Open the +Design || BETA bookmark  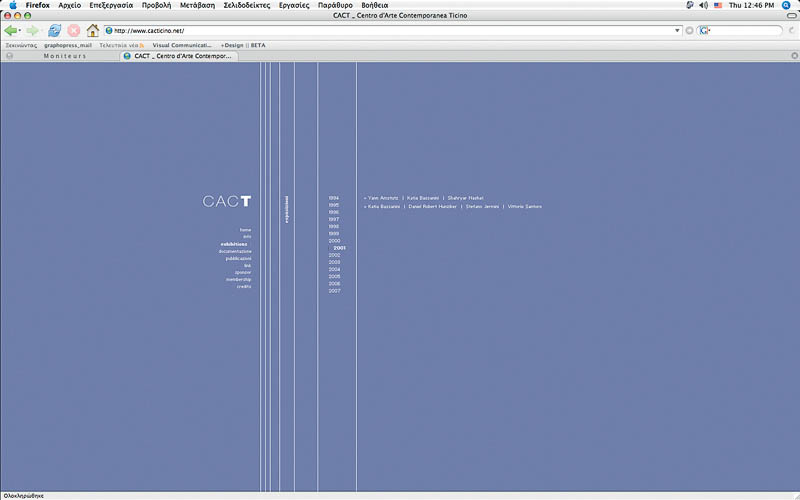pyautogui.click(x=243, y=45)
